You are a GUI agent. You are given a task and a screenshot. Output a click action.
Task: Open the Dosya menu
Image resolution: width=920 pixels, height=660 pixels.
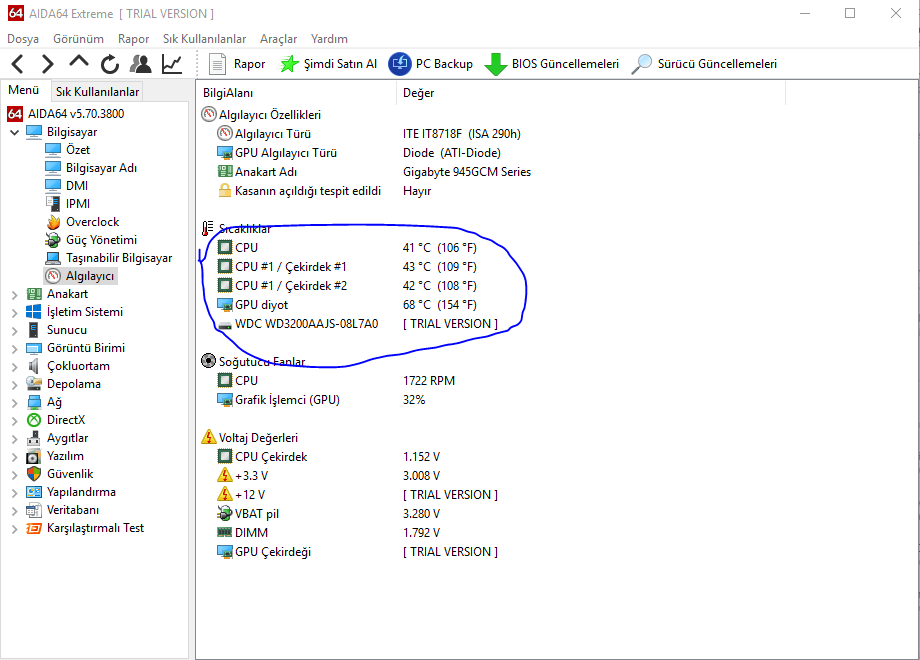pos(23,39)
